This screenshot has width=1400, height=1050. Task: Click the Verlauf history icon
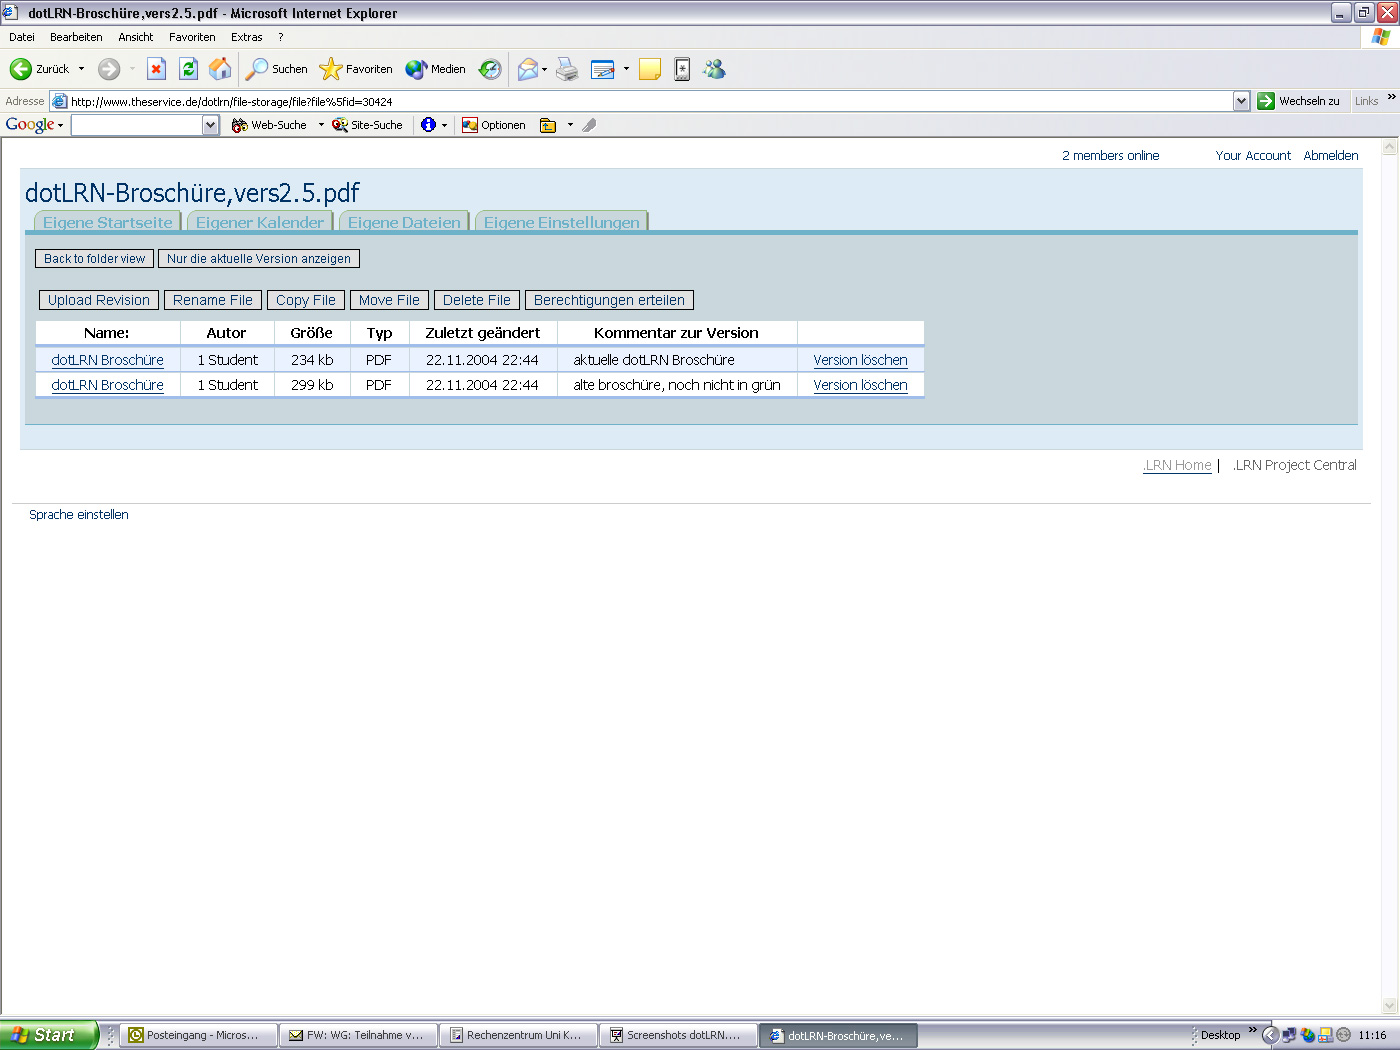pyautogui.click(x=489, y=69)
